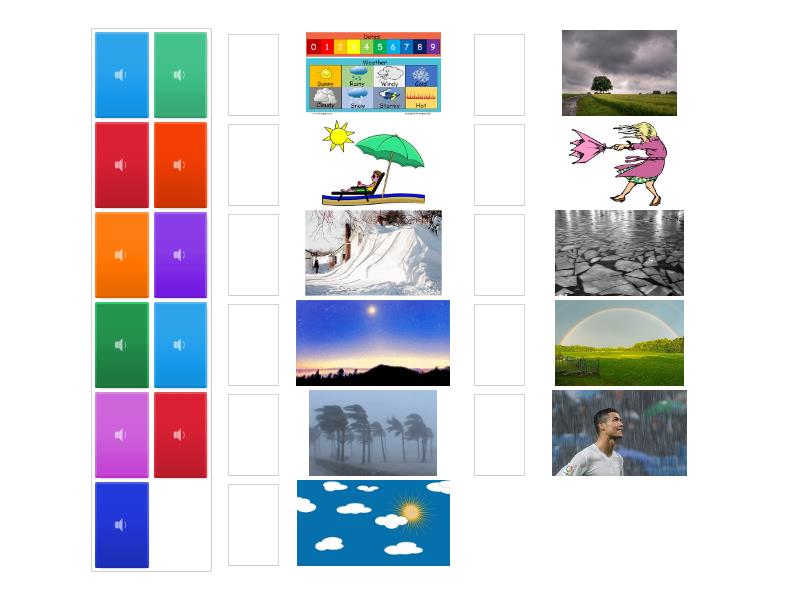This screenshot has height=600, width=800.
Task: Select the woman with broken umbrella picture
Action: [x=618, y=163]
